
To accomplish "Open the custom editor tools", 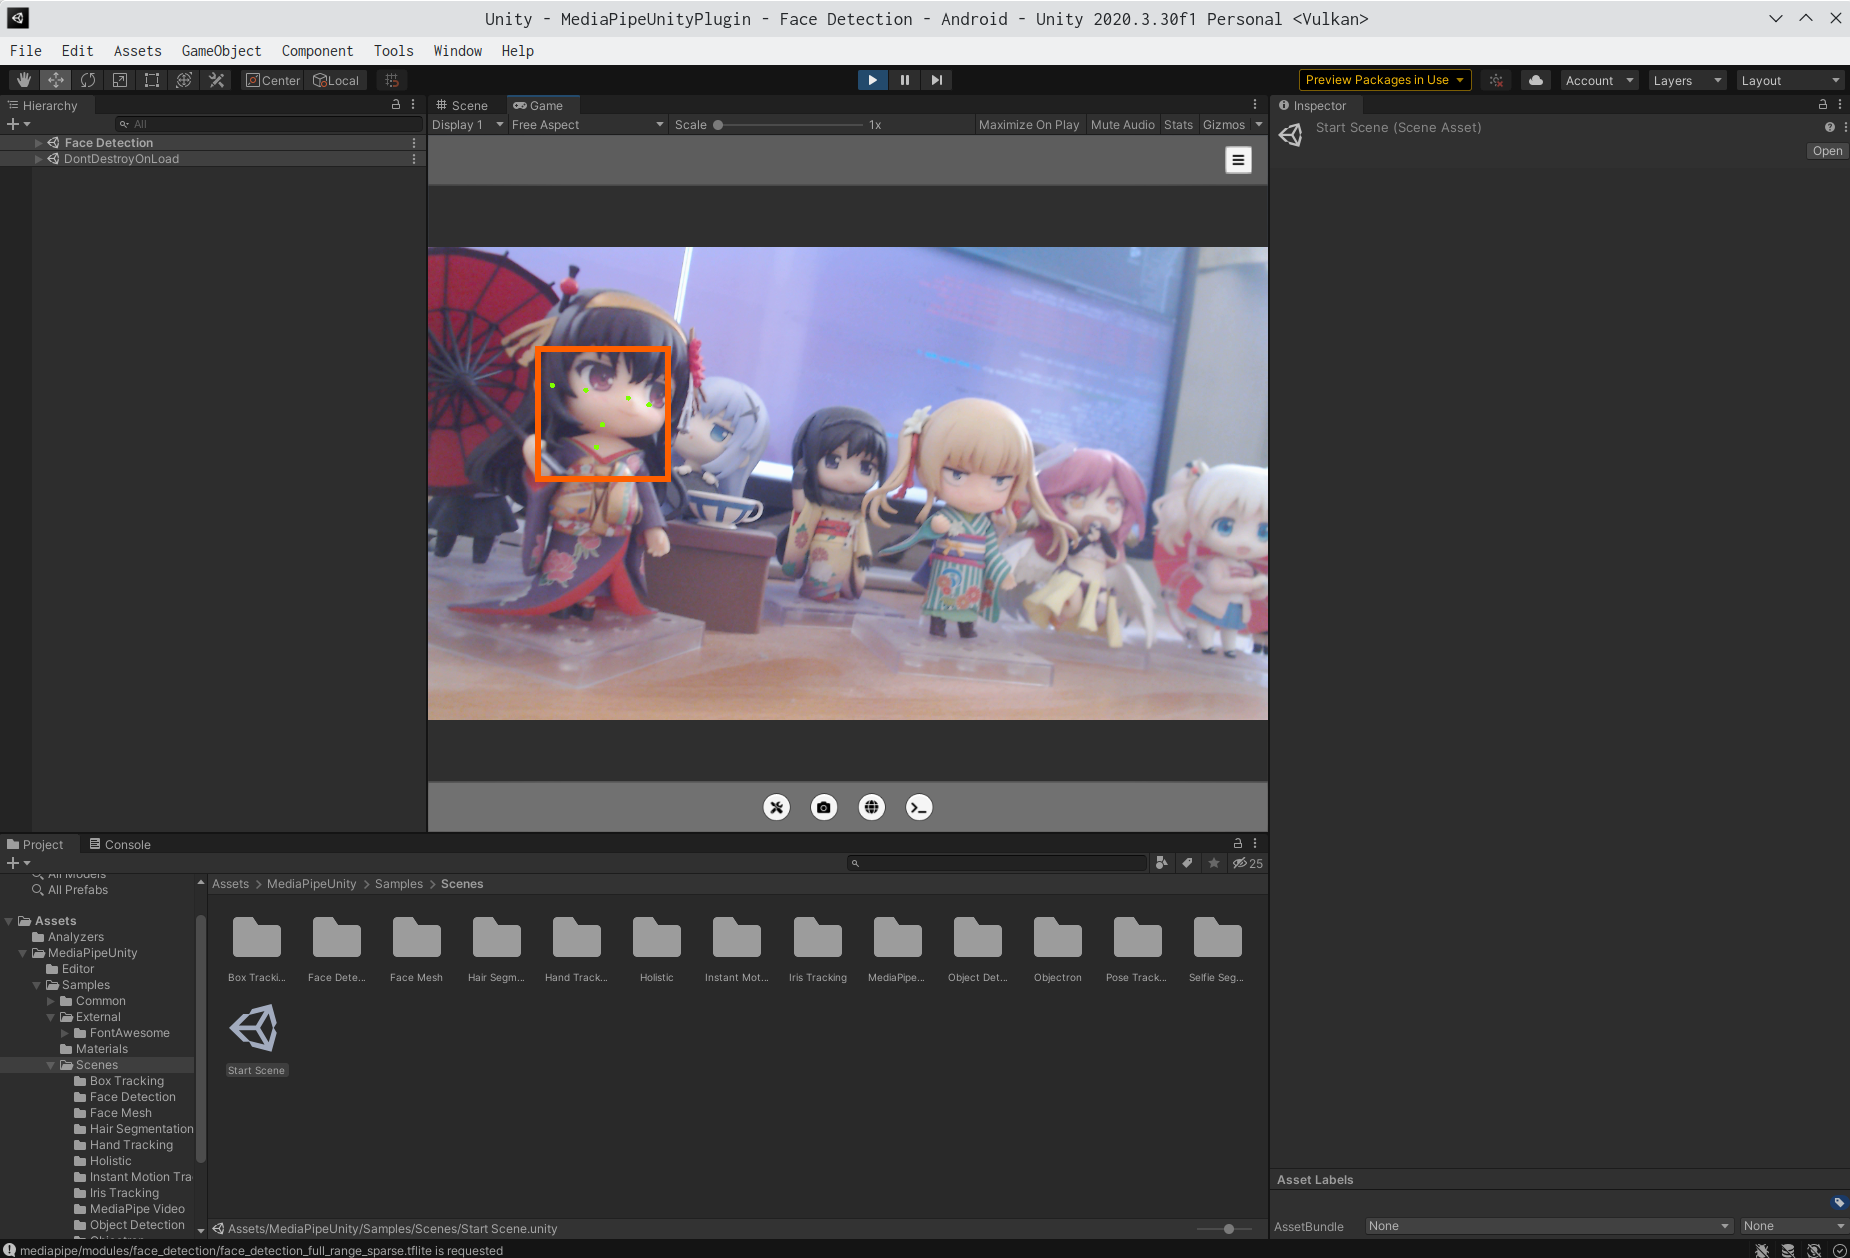I will click(x=216, y=80).
